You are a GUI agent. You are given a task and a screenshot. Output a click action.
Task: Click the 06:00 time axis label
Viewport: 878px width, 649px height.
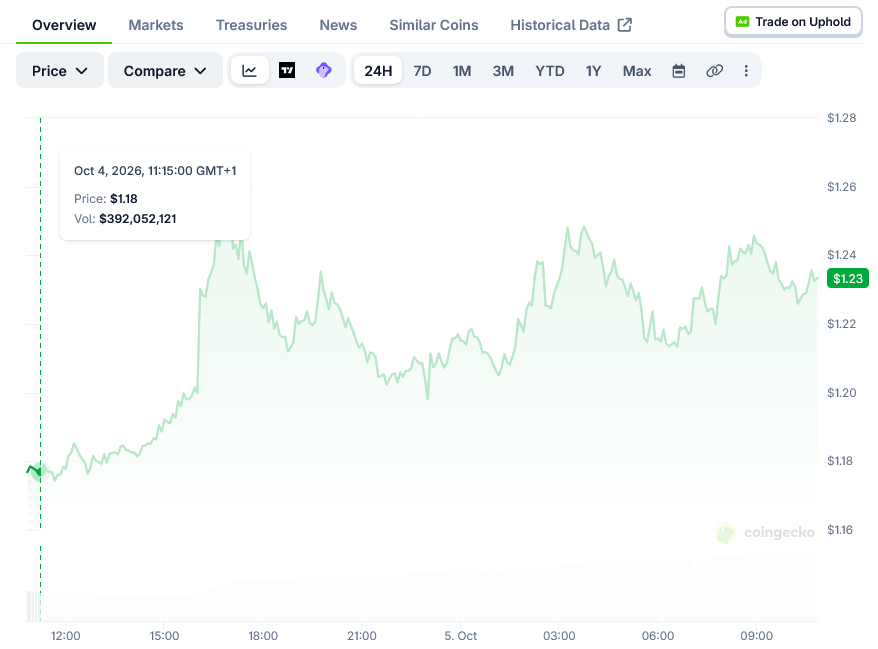pyautogui.click(x=658, y=636)
